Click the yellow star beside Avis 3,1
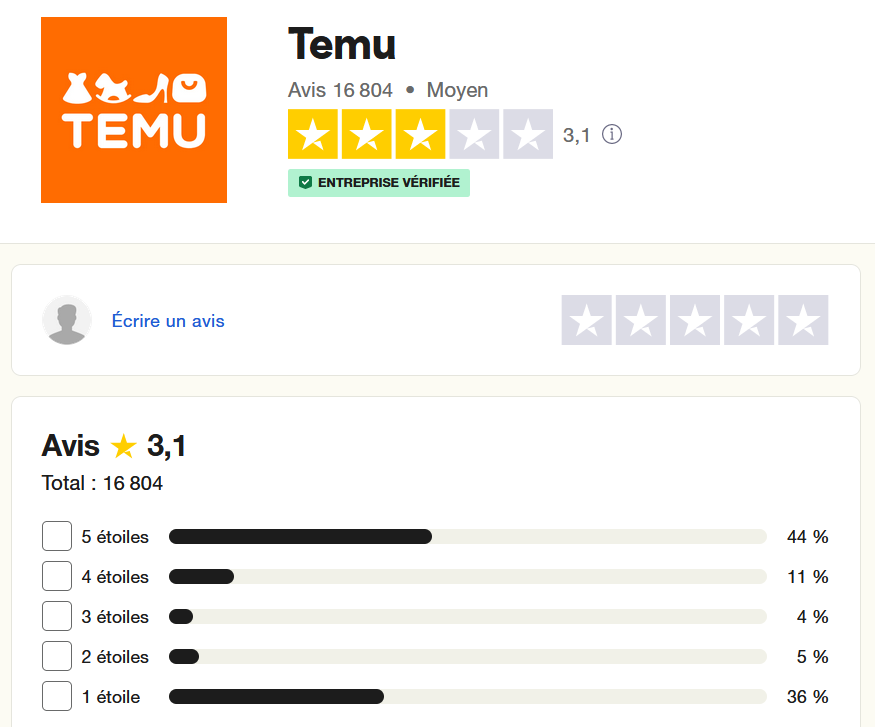The height and width of the screenshot is (727, 875). [x=124, y=446]
